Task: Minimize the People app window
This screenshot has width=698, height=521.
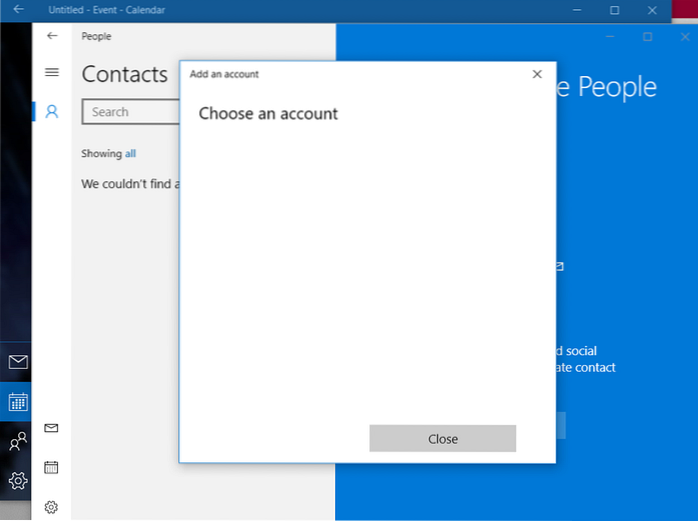Action: [x=611, y=37]
